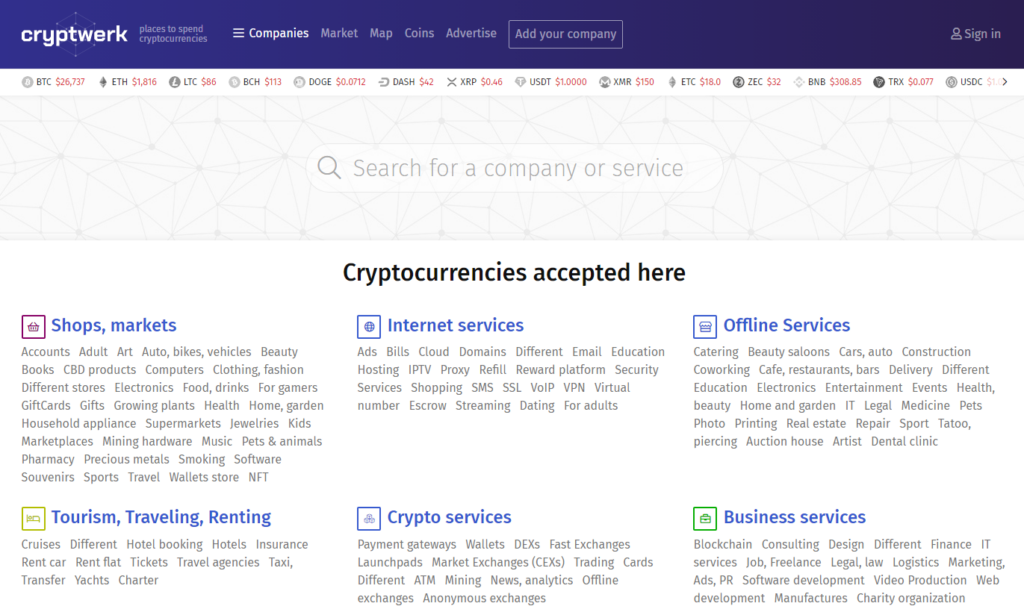
Task: Open the Shops, markets category heading
Action: click(114, 325)
